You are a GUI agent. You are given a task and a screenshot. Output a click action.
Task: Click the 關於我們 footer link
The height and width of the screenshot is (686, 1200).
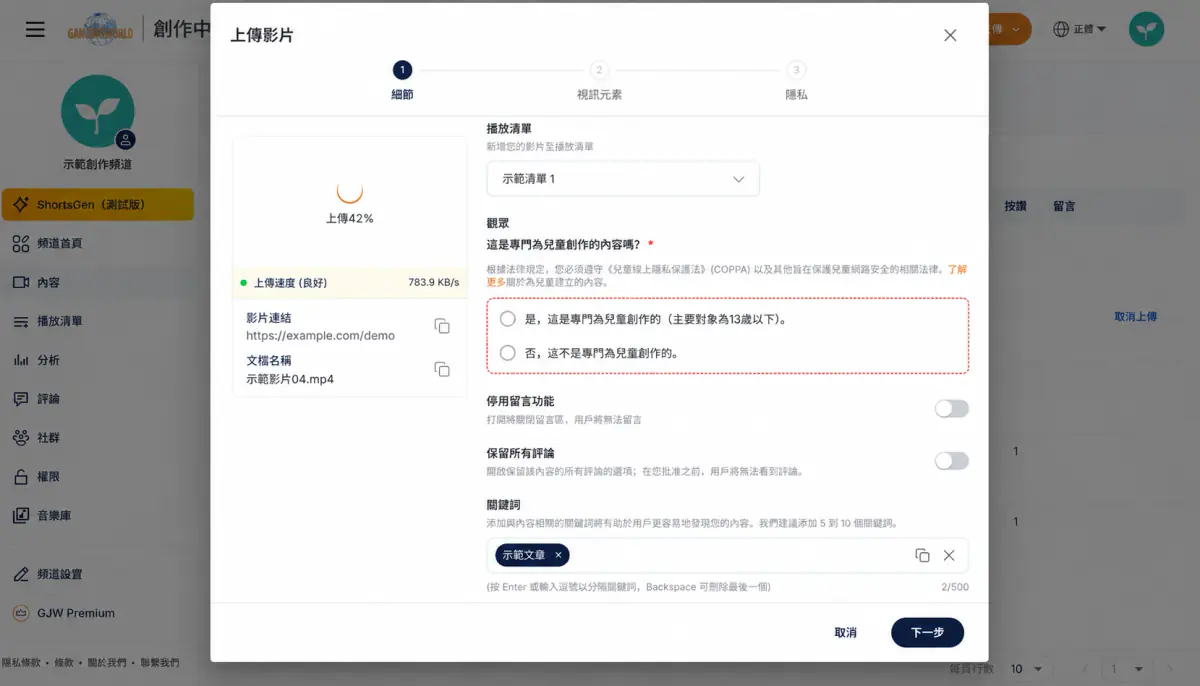click(107, 663)
